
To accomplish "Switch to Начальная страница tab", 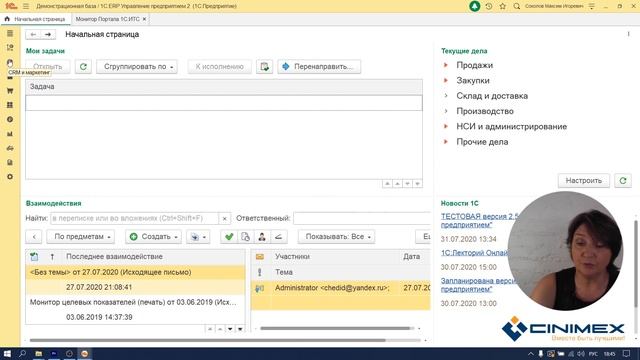I will pyautogui.click(x=36, y=19).
